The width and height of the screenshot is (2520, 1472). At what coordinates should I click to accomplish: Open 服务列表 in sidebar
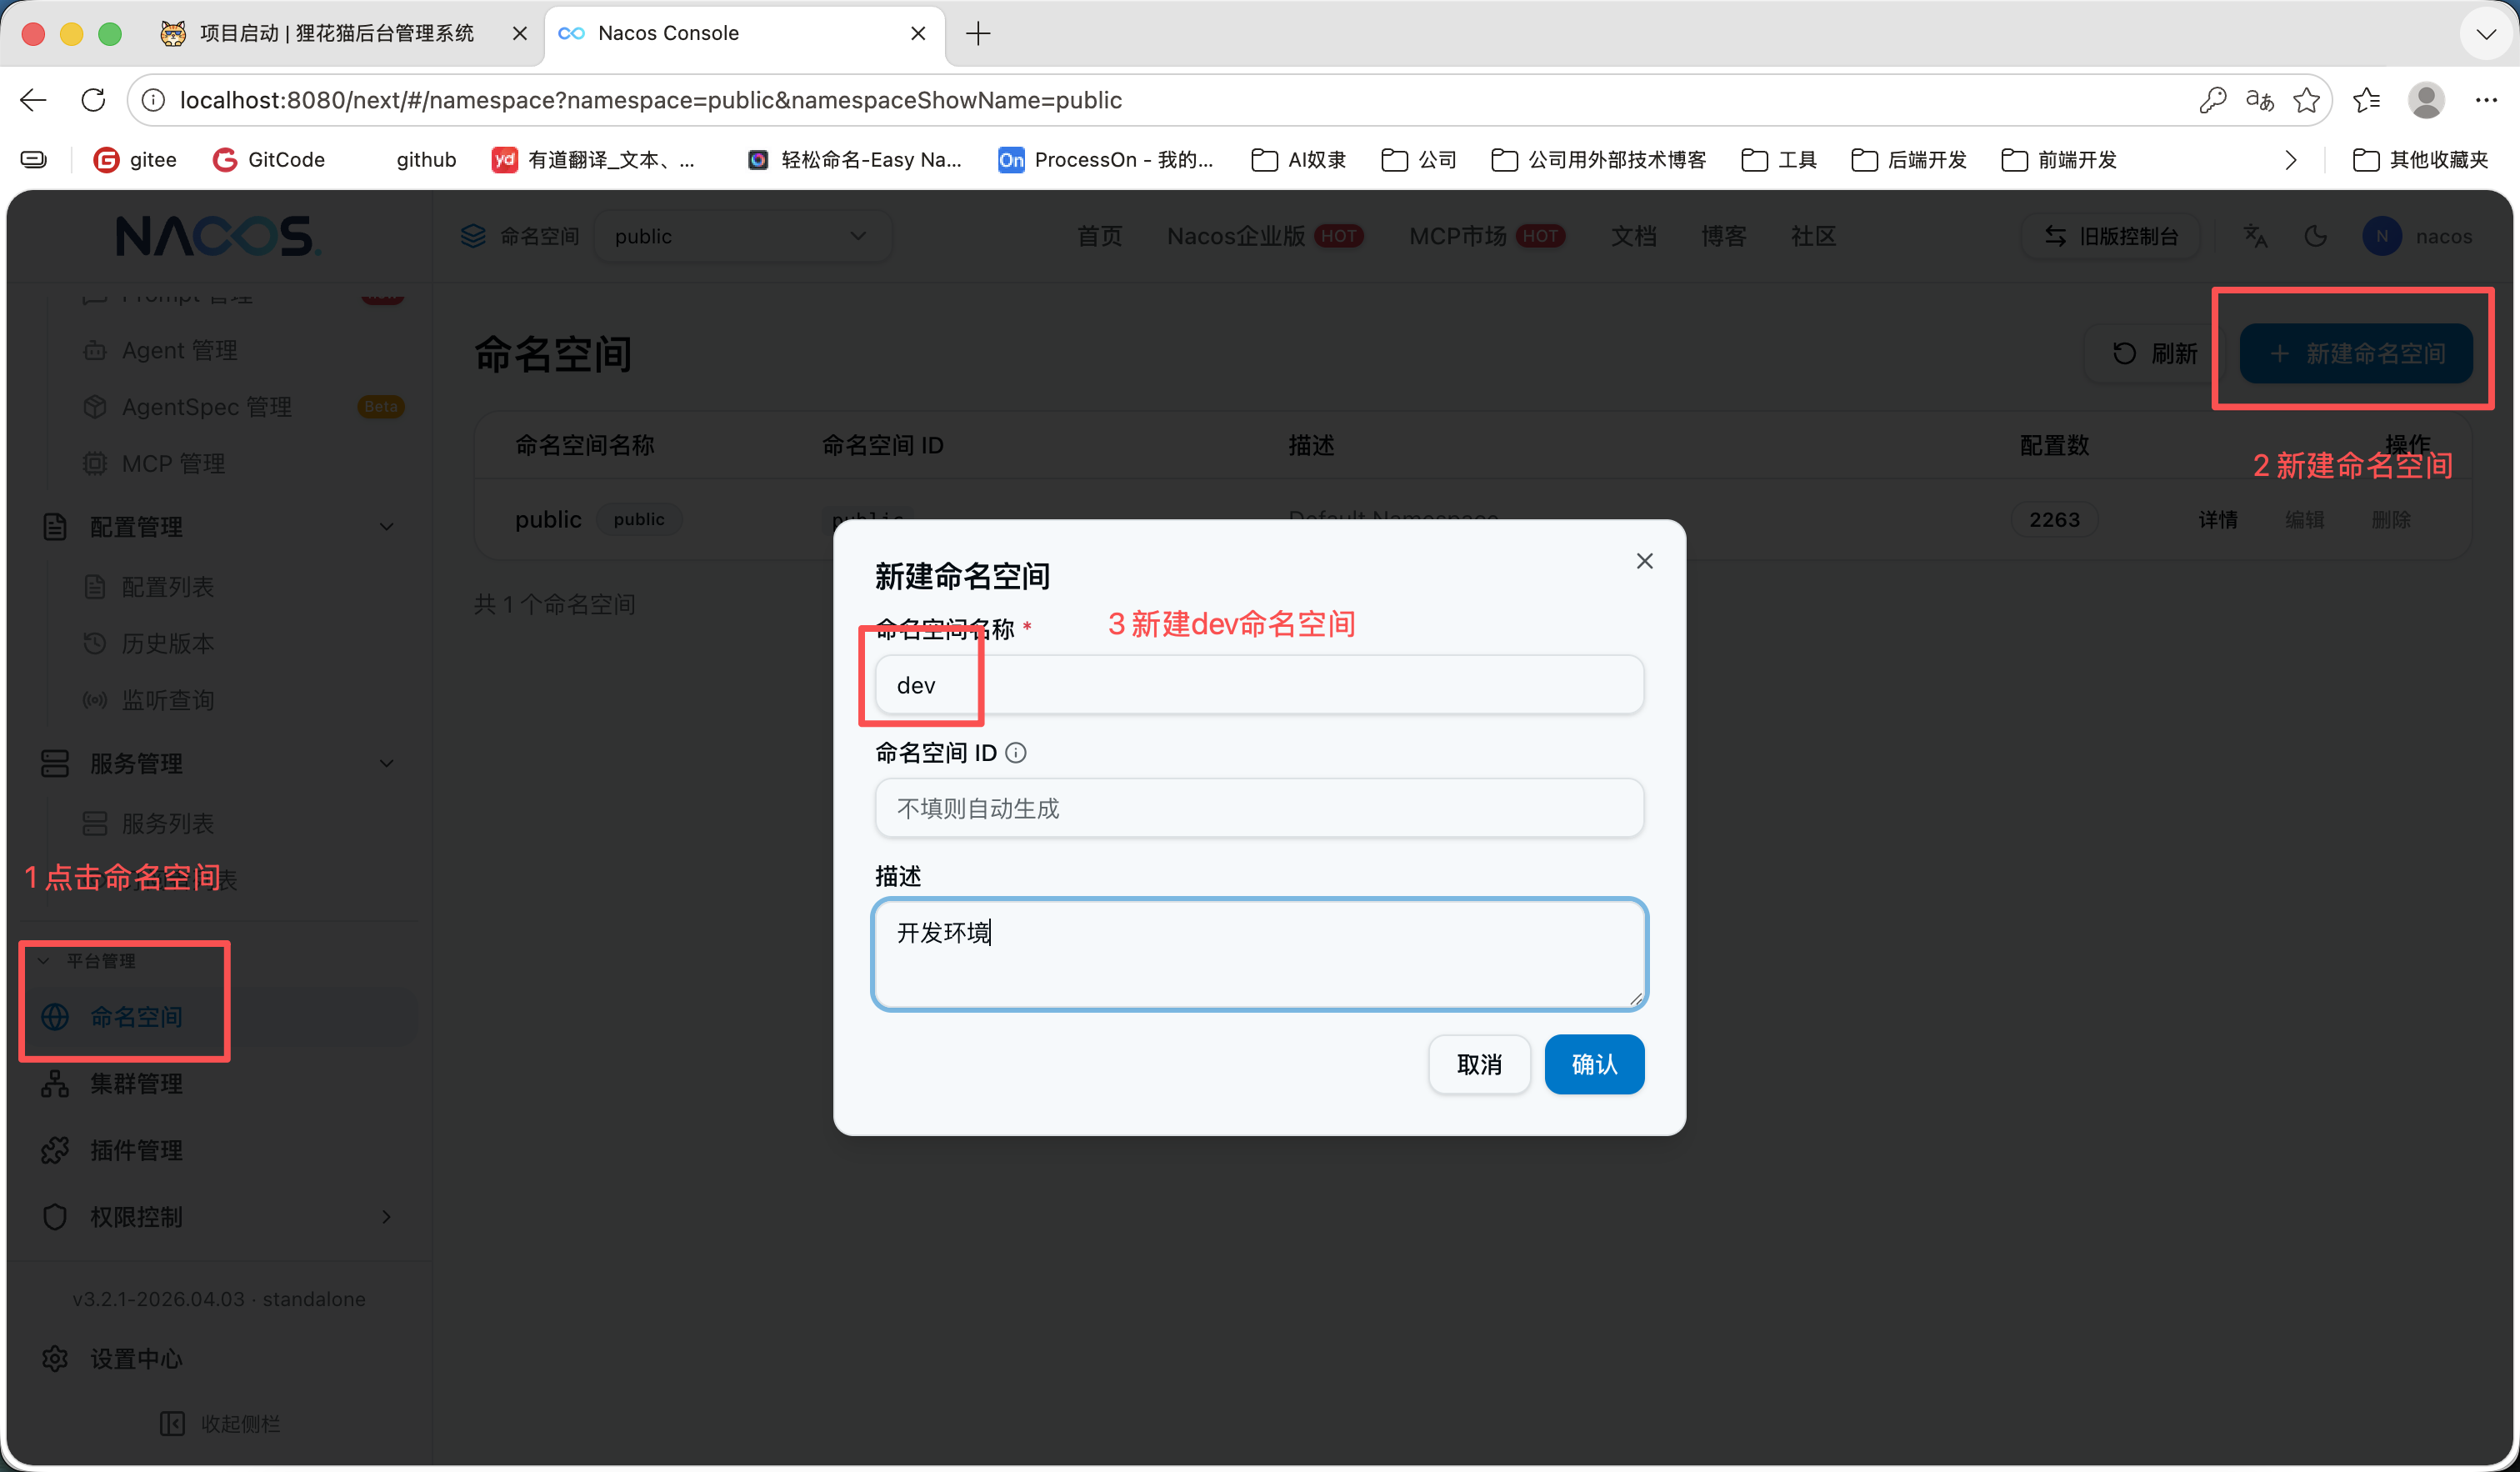click(167, 824)
